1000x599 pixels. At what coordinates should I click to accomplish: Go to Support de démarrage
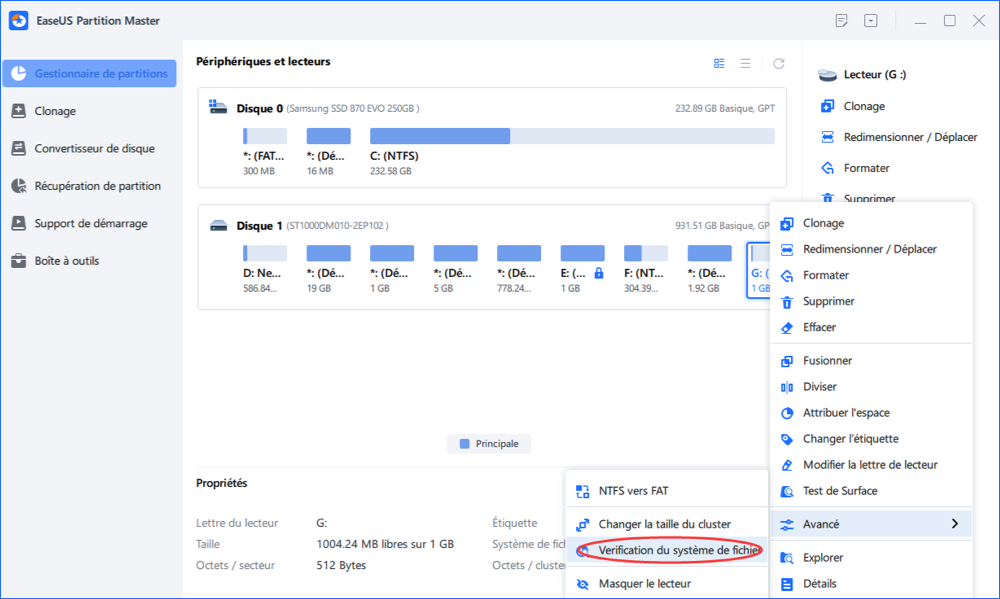(x=89, y=223)
